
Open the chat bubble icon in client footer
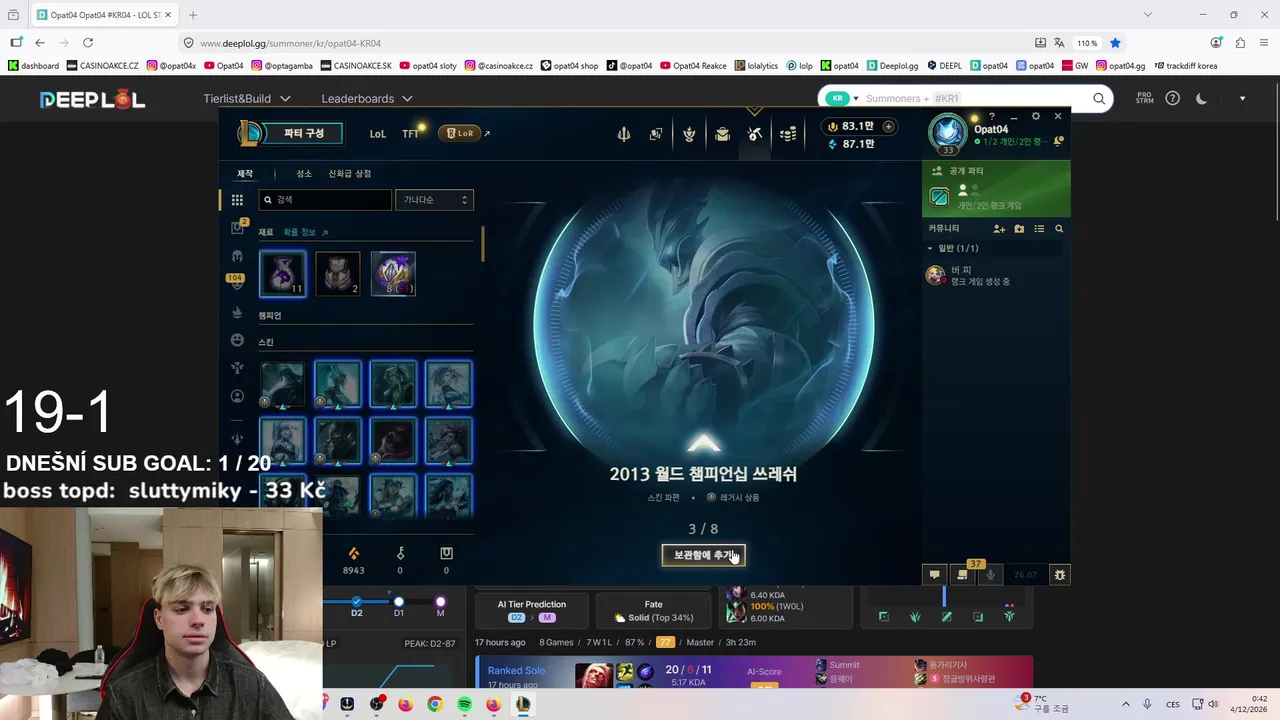click(935, 574)
